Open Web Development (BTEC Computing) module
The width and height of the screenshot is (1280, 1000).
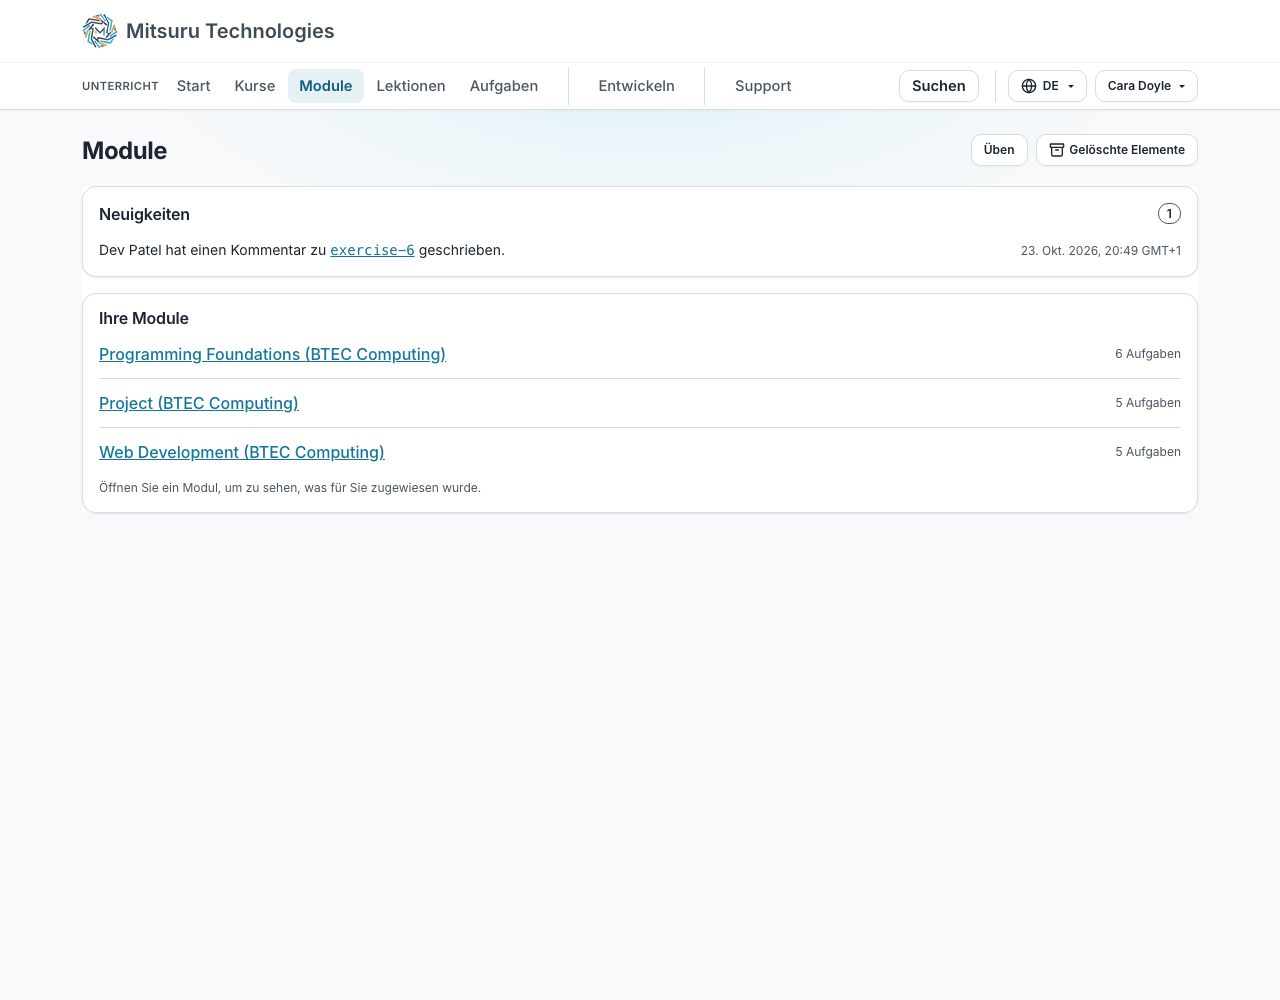(x=242, y=452)
